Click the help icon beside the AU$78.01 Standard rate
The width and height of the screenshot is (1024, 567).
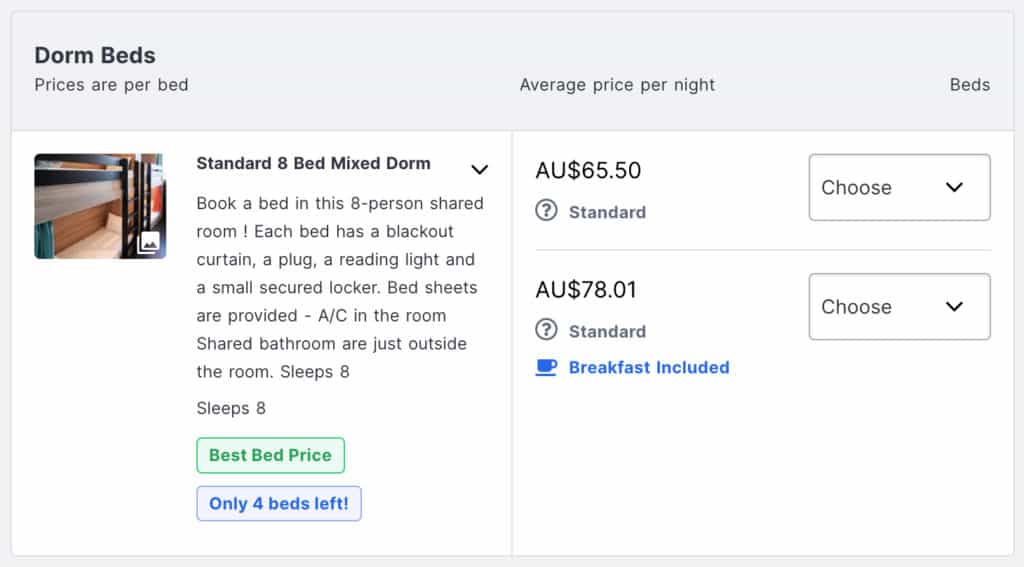tap(546, 330)
